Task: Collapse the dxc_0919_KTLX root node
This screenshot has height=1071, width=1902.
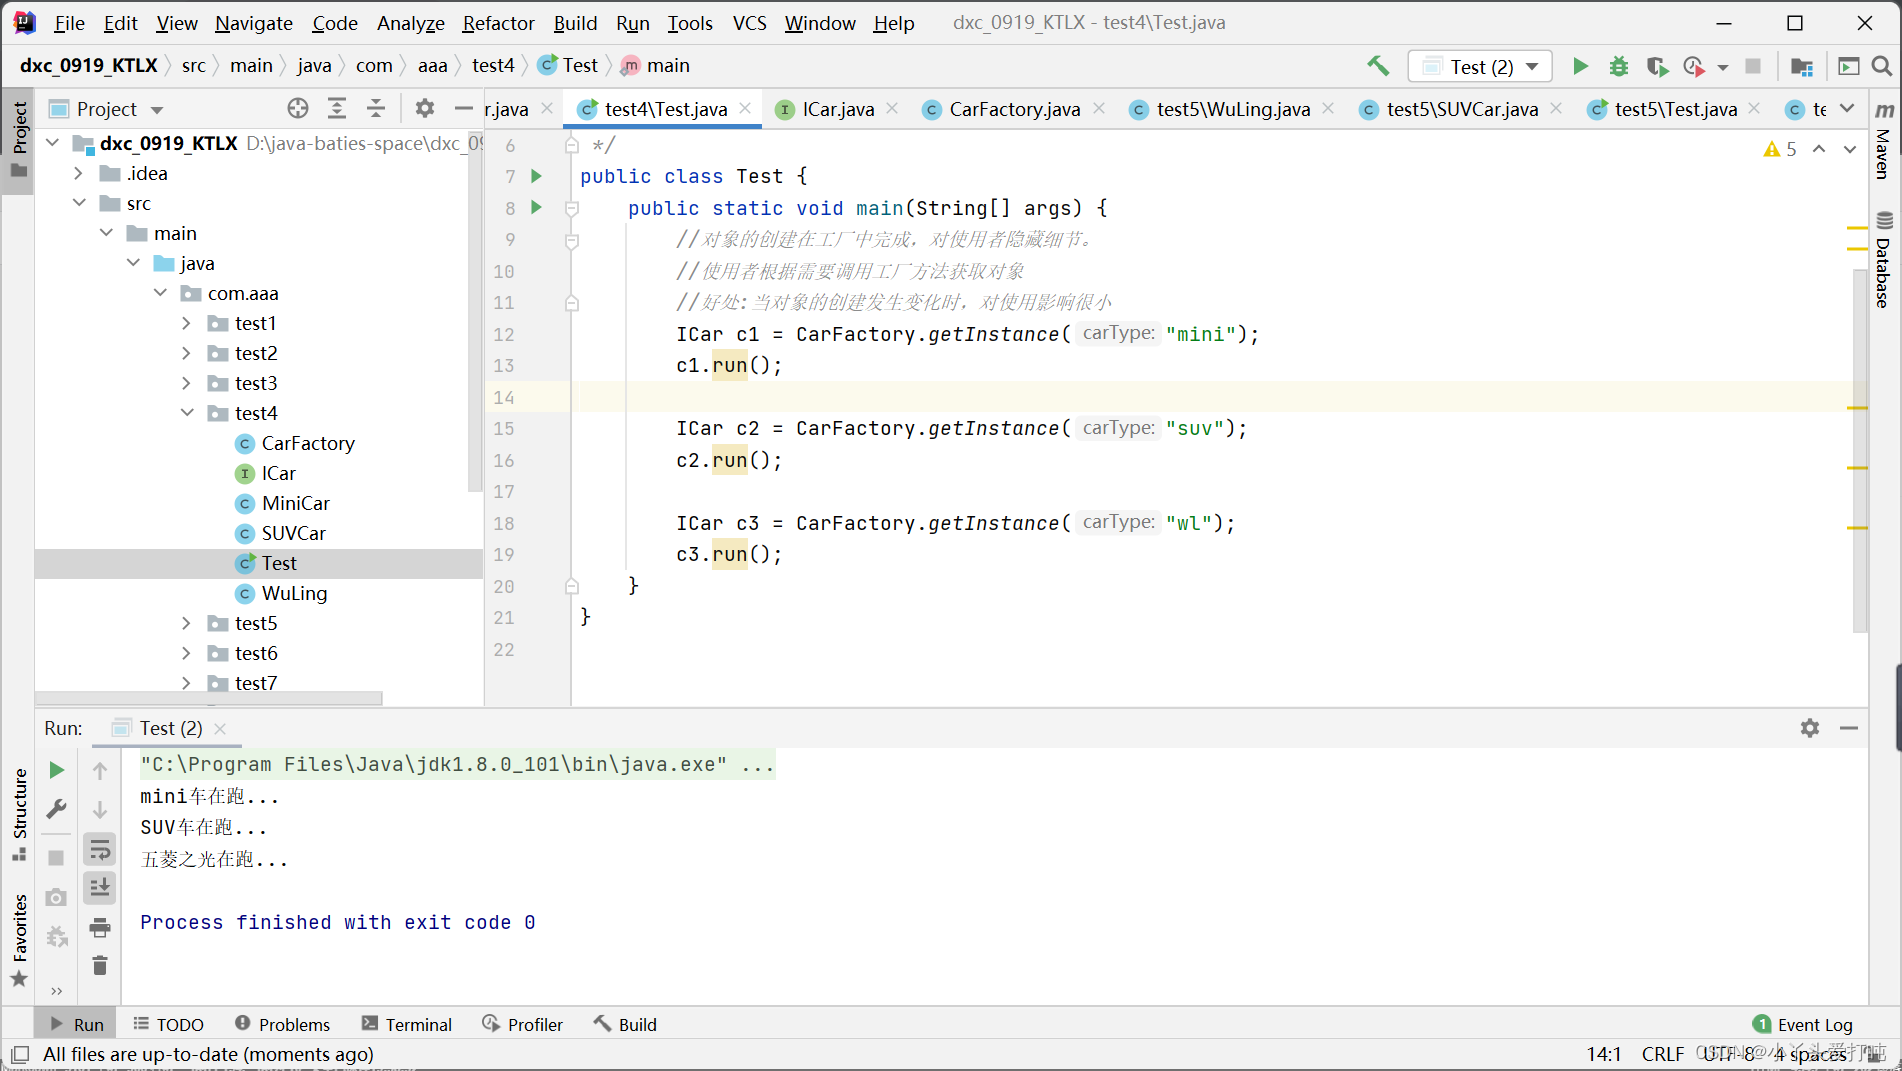Action: pyautogui.click(x=52, y=143)
